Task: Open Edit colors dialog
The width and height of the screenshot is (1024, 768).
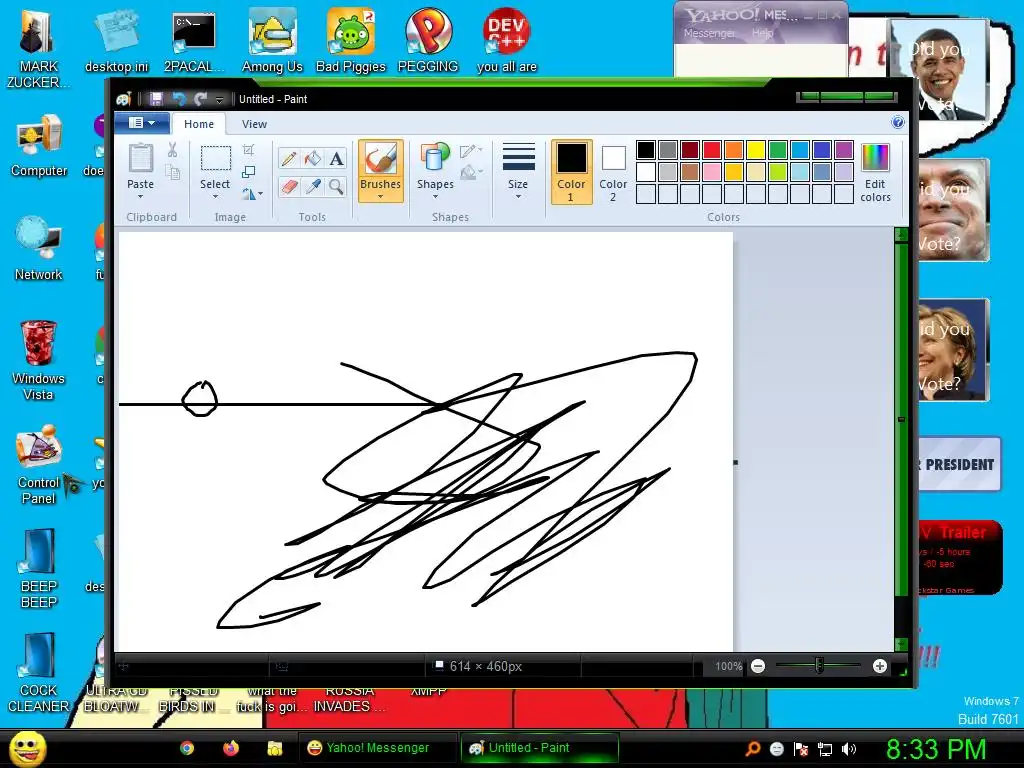Action: (x=875, y=173)
